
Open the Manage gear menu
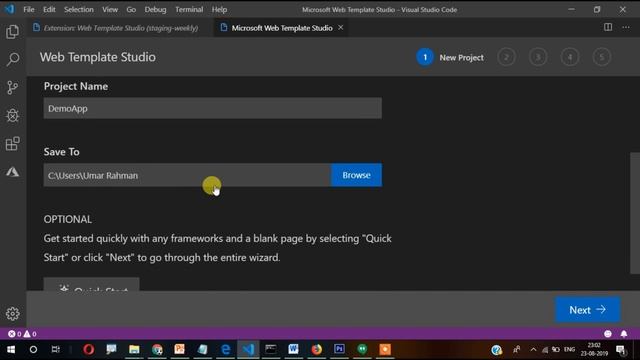(x=12, y=313)
